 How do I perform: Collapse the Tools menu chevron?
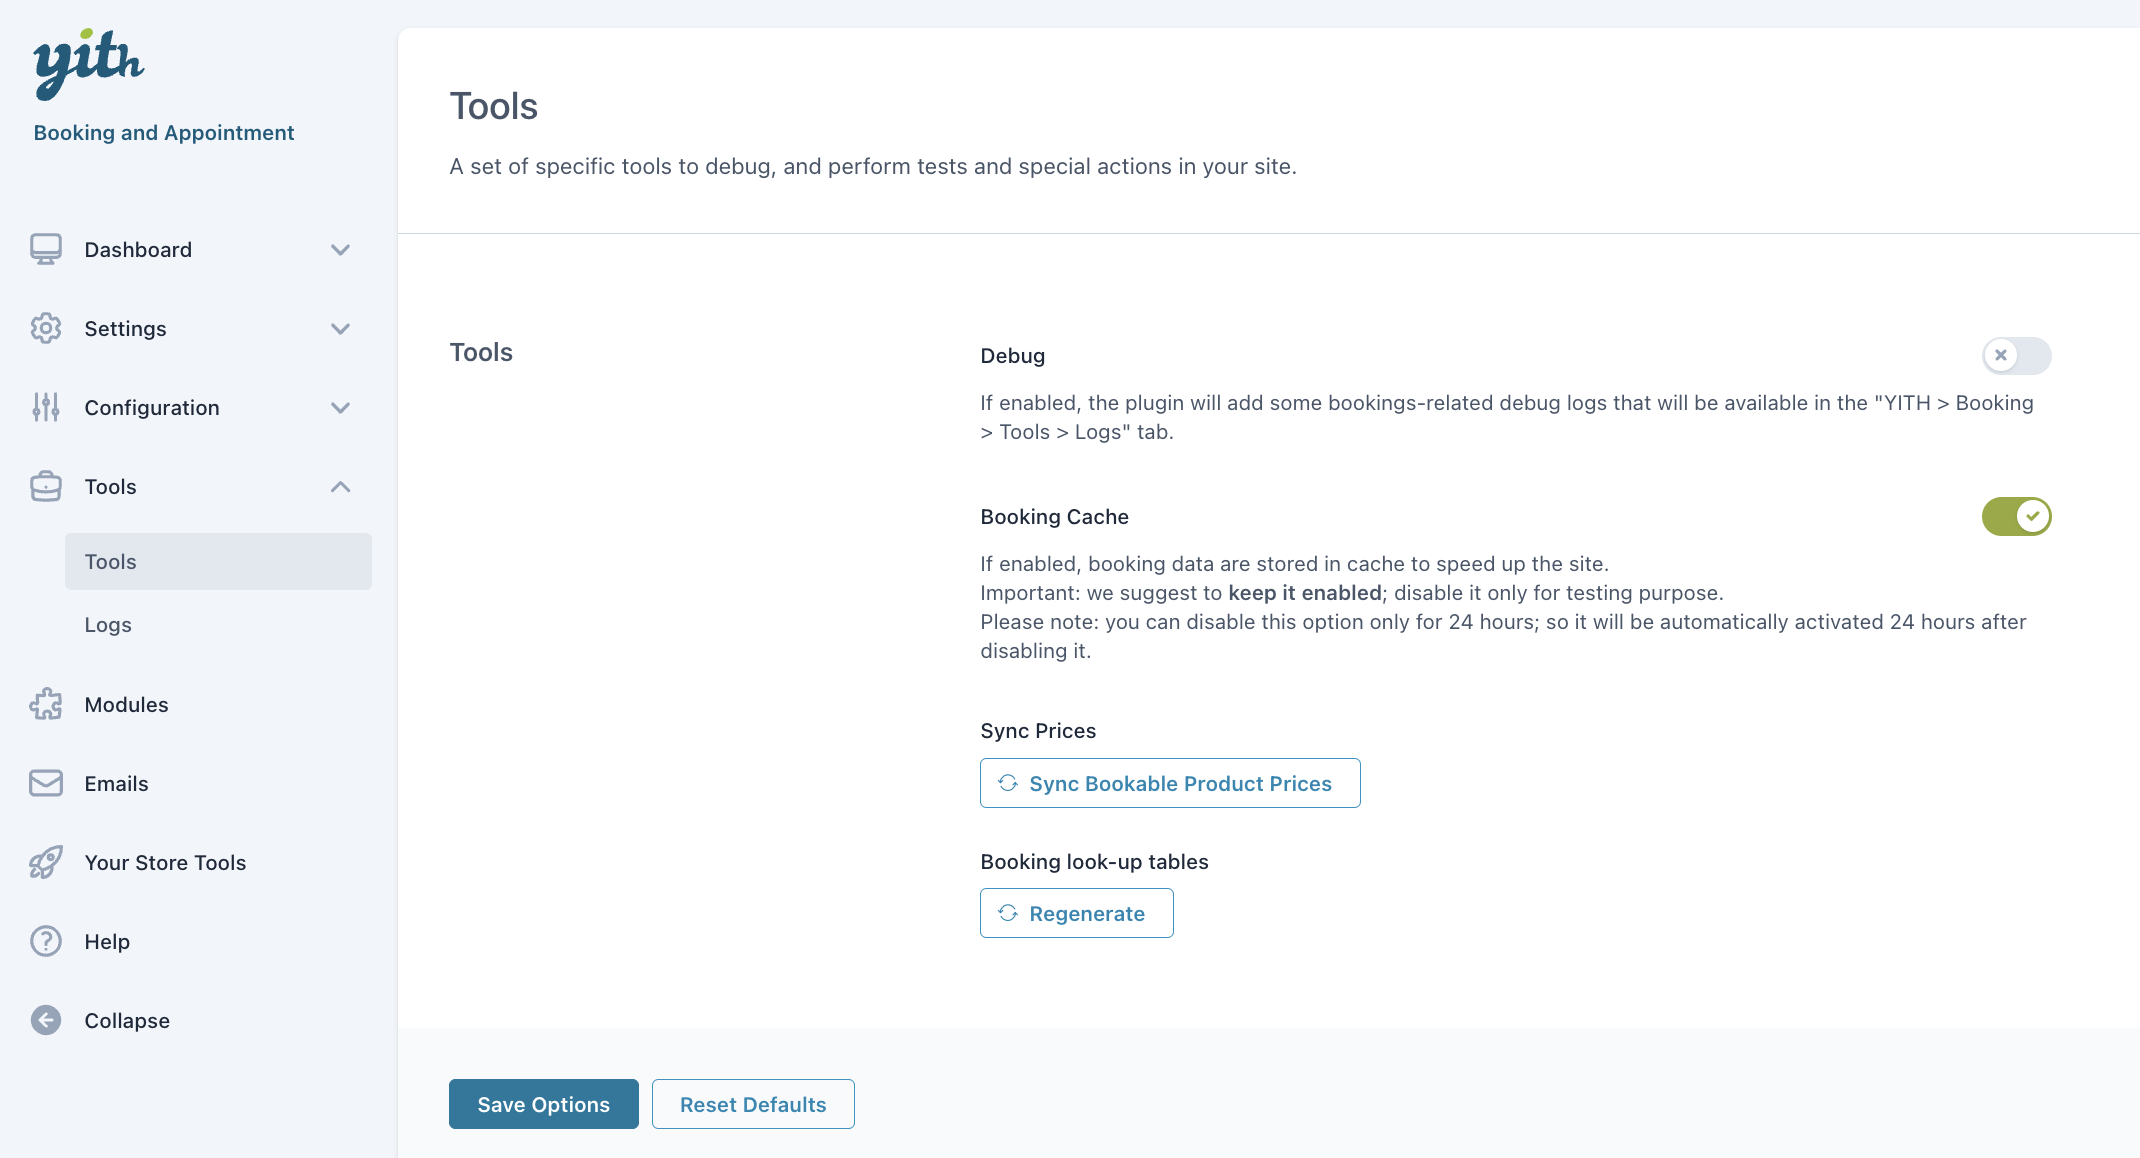[340, 486]
